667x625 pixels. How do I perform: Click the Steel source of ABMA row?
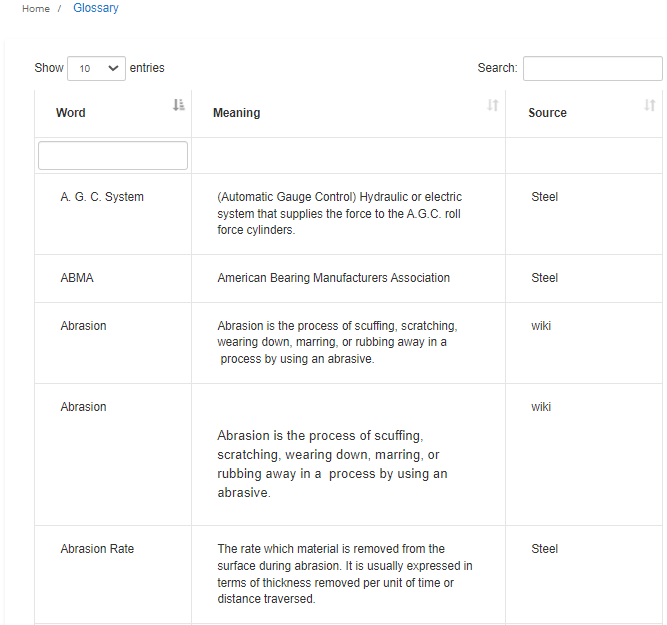point(544,278)
